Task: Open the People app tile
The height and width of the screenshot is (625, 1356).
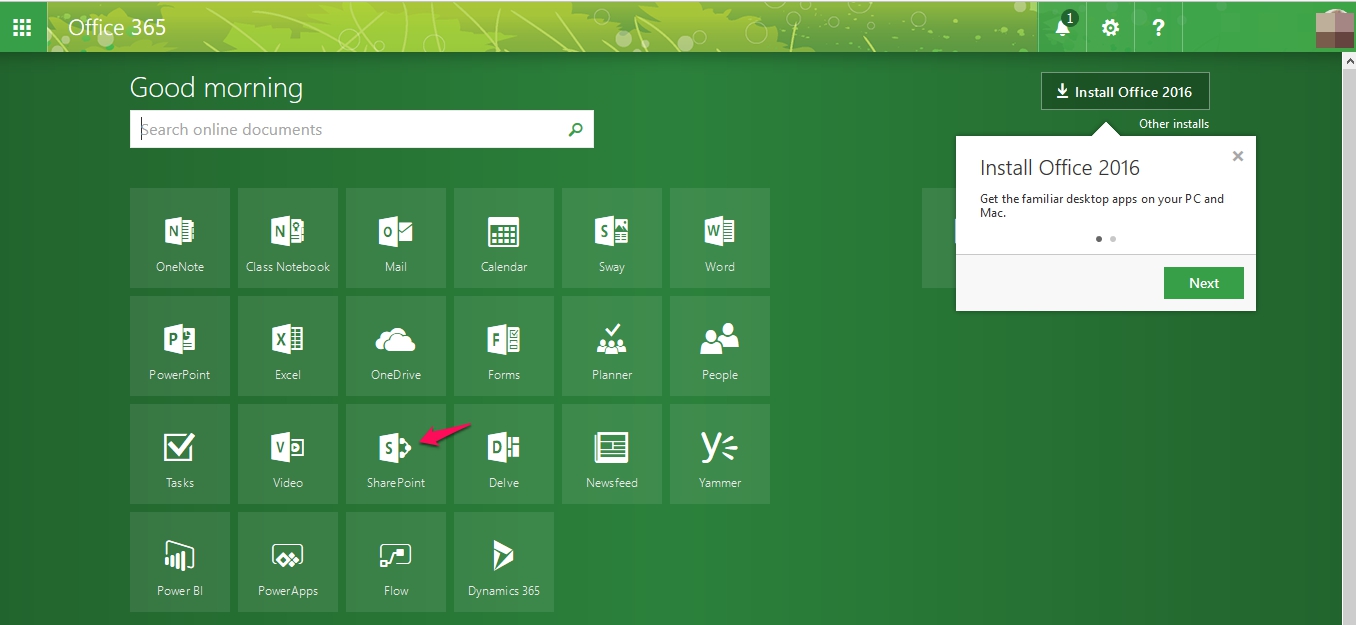Action: [x=720, y=346]
